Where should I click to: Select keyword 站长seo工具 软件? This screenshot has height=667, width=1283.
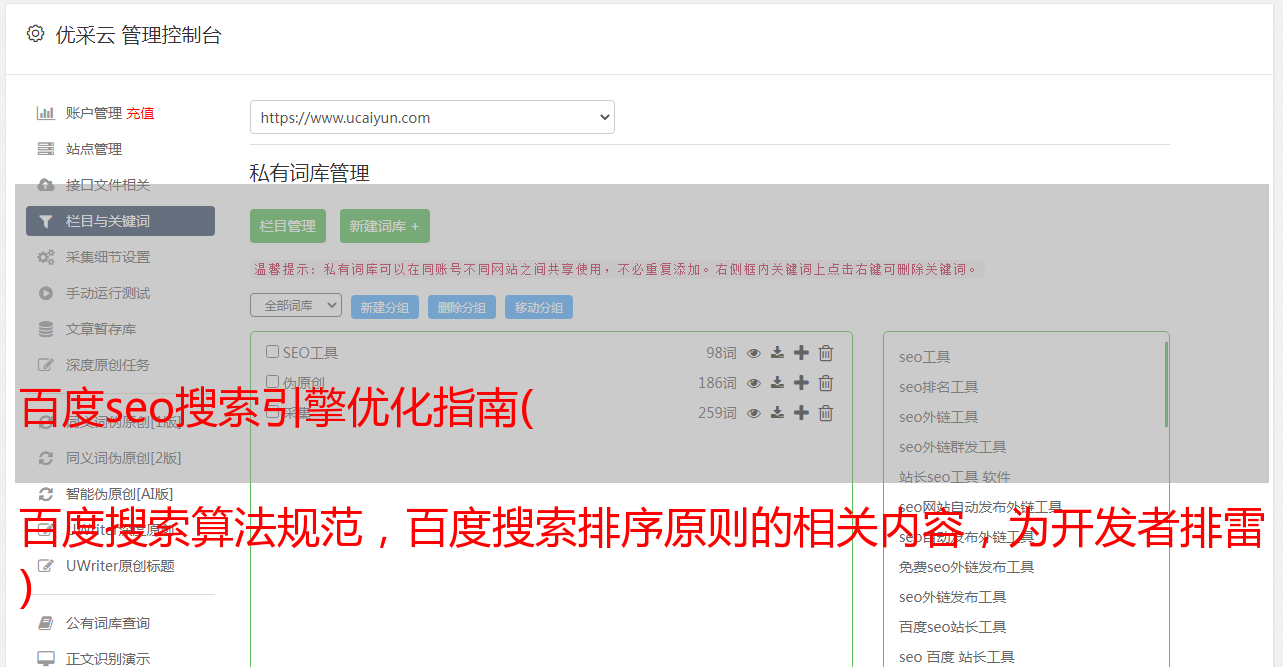pos(954,477)
